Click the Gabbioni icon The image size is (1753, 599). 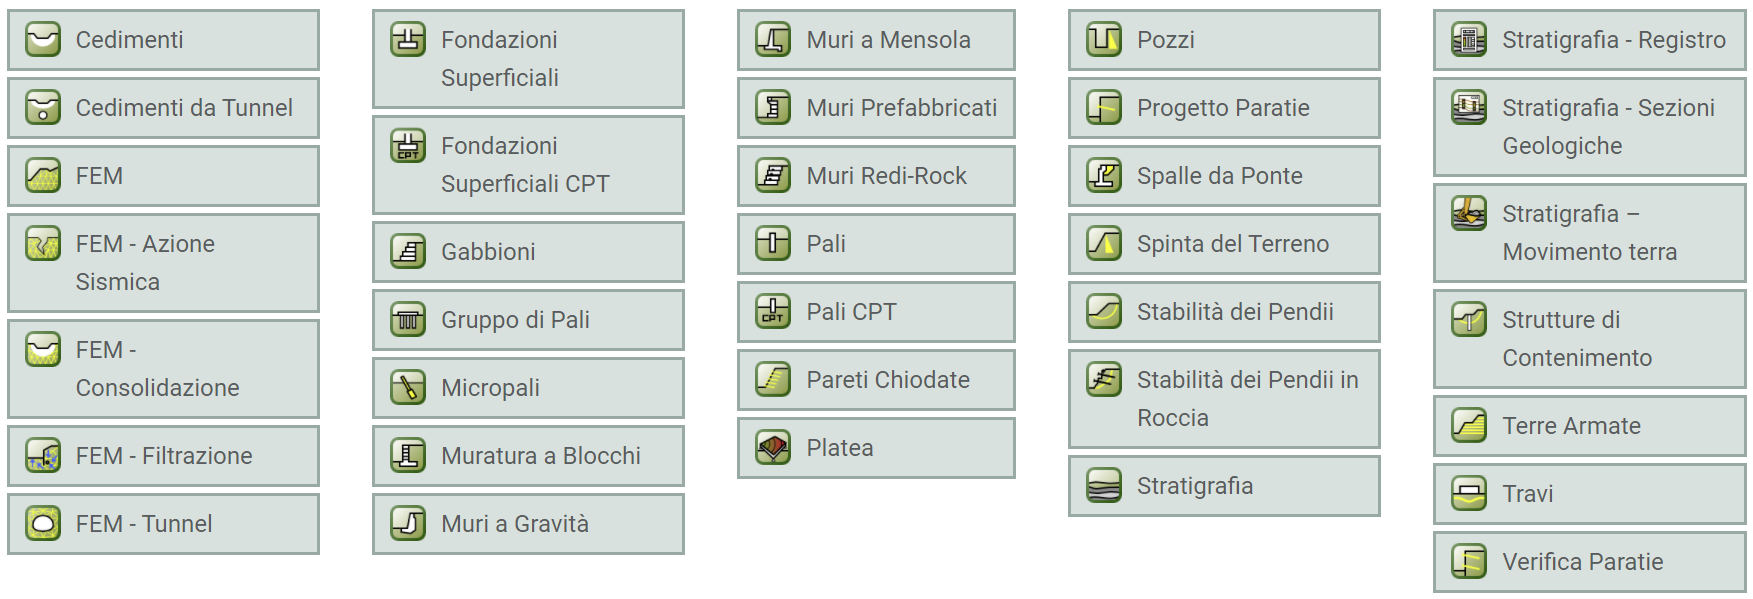point(408,252)
